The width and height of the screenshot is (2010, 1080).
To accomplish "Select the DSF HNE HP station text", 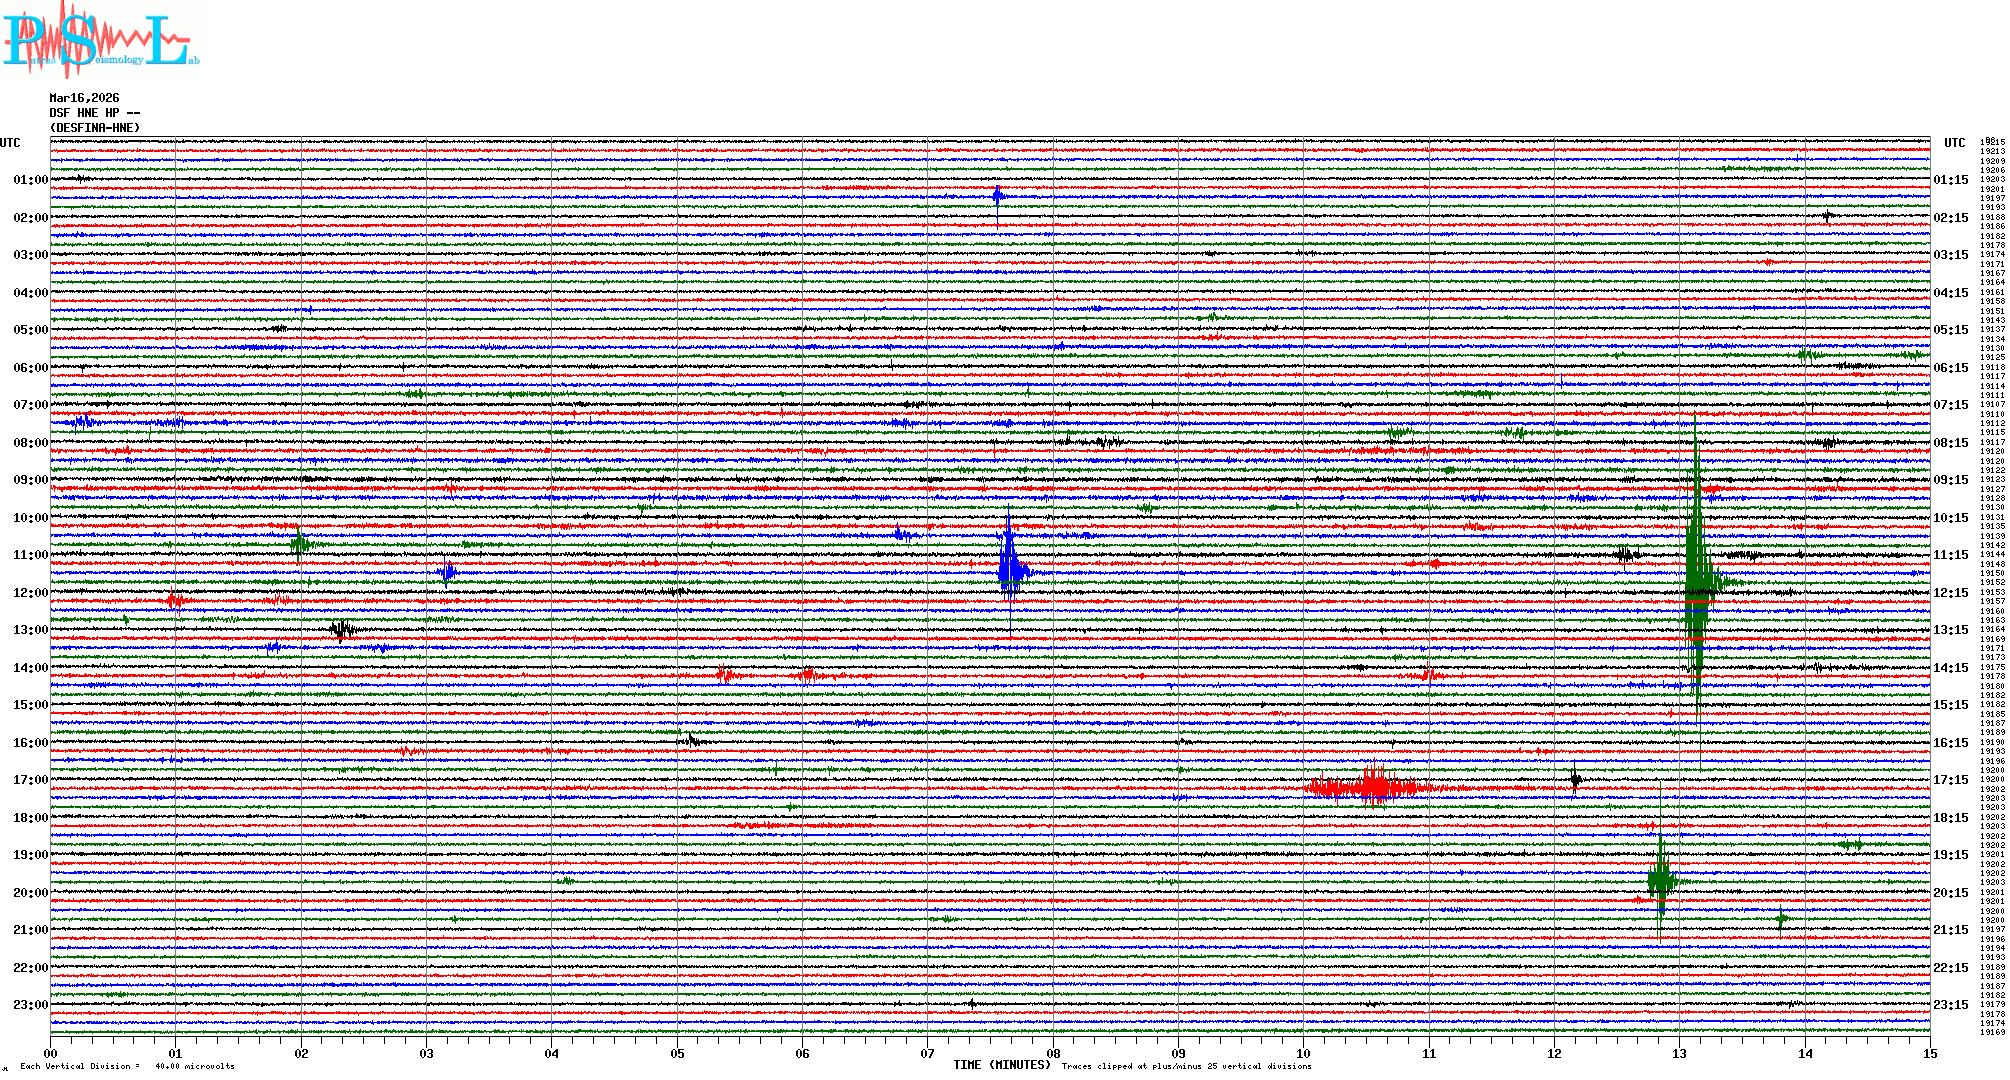I will pyautogui.click(x=94, y=113).
